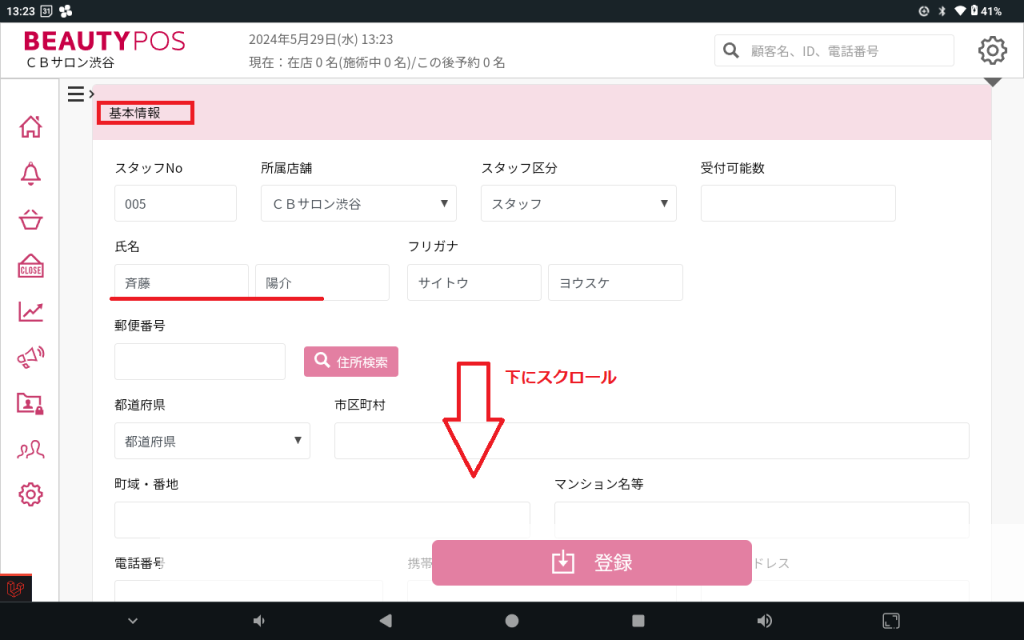The image size is (1024, 640).
Task: Click the 受付可能数 input field
Action: tap(798, 204)
